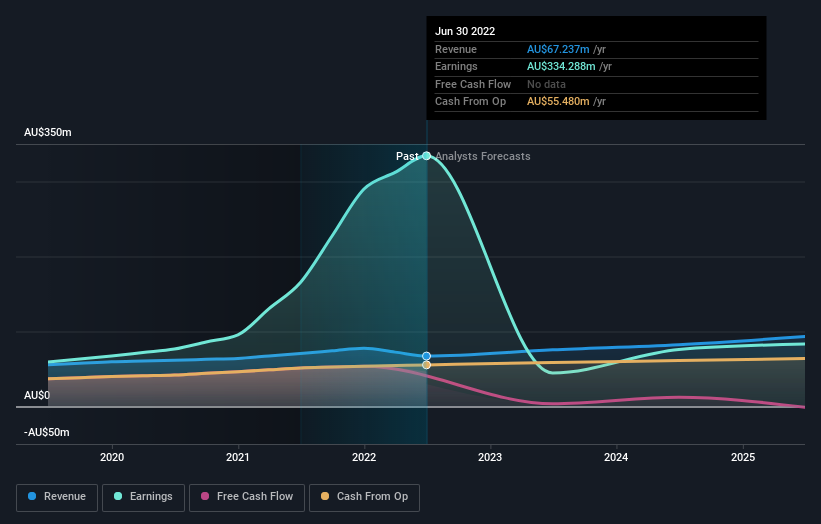Select the 2025 x-axis label
The image size is (821, 524).
pos(743,457)
